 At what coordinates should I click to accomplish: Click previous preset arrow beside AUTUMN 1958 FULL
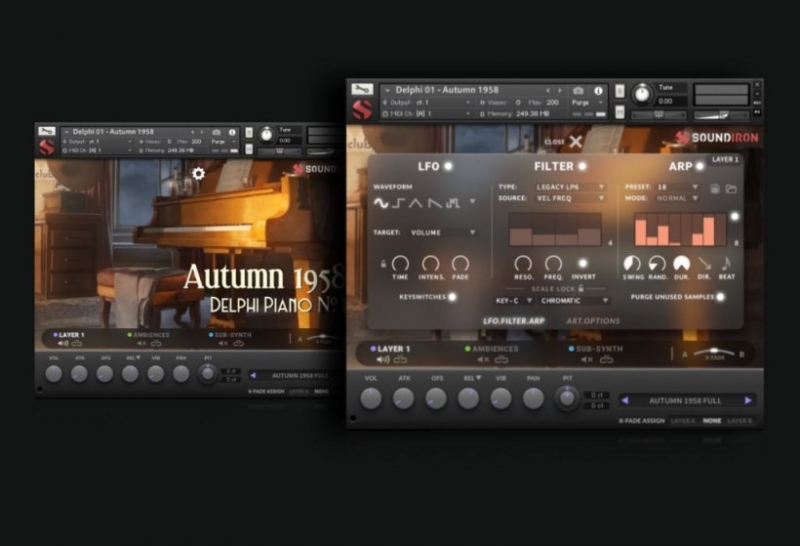(x=625, y=401)
